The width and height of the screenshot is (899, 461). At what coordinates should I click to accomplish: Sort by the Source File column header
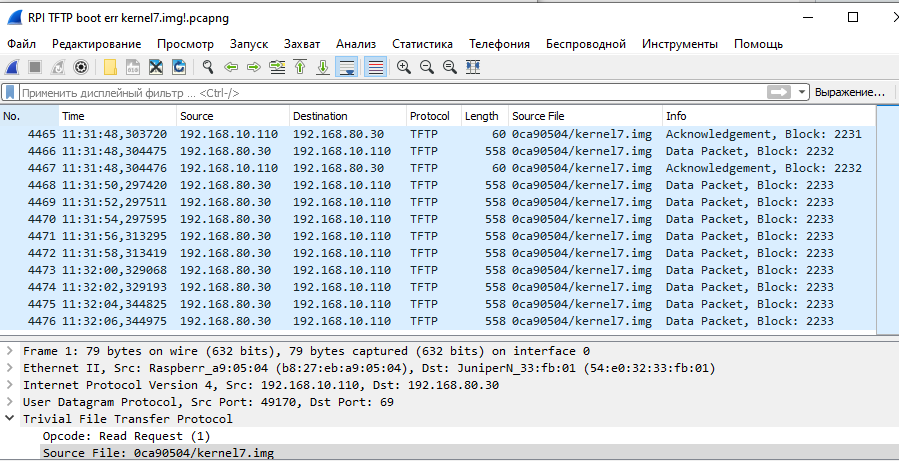pos(585,116)
